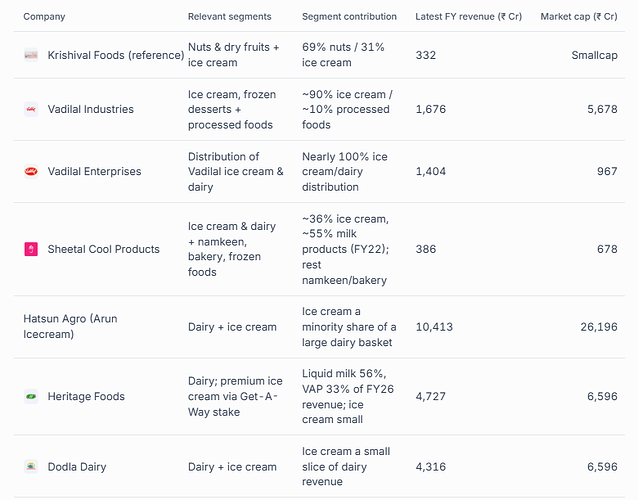The height and width of the screenshot is (500, 638).
Task: Click the Vadilal Industries logo icon
Action: pyautogui.click(x=31, y=109)
